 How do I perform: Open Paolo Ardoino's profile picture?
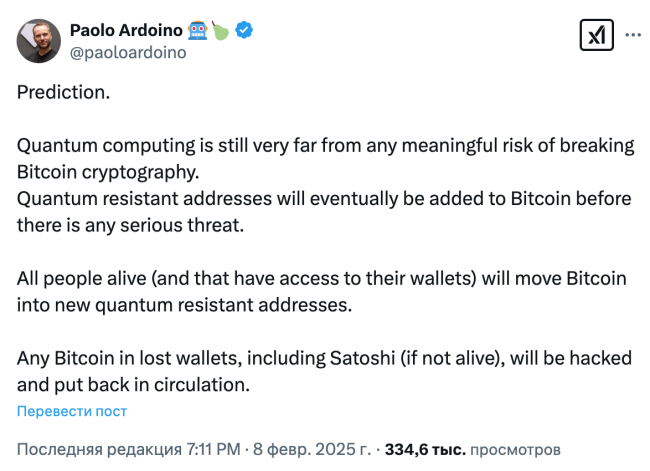[x=39, y=41]
